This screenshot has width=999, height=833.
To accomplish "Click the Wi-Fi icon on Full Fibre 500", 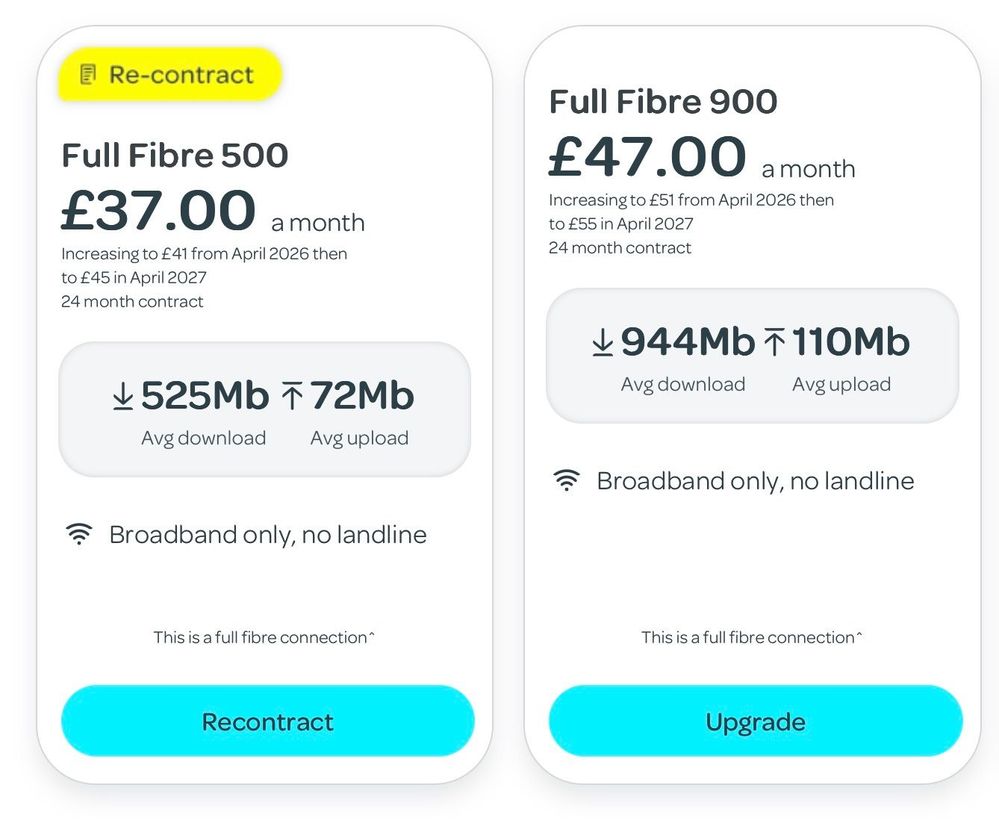I will coord(78,534).
